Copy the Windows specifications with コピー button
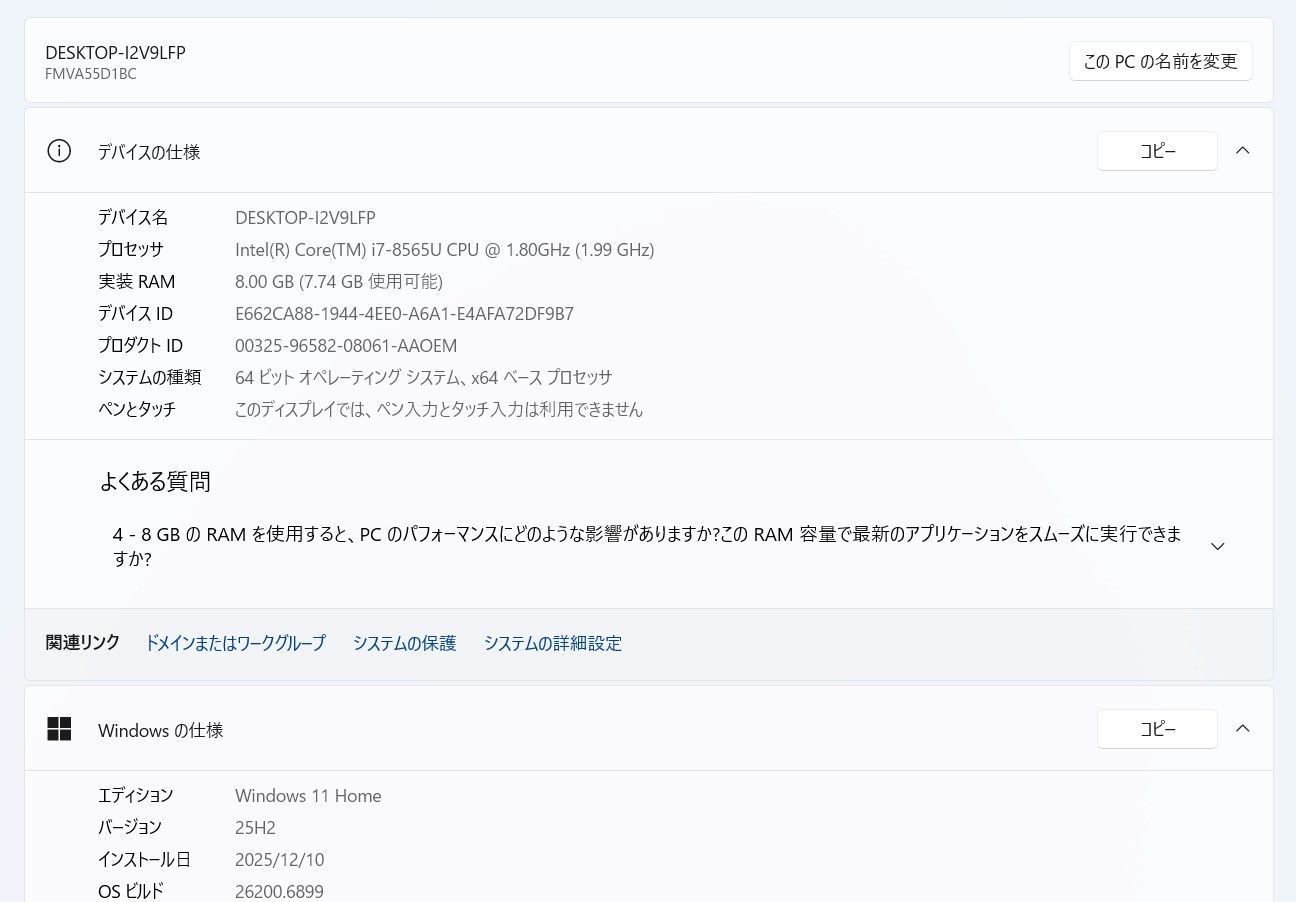This screenshot has width=1296, height=902. [x=1157, y=729]
